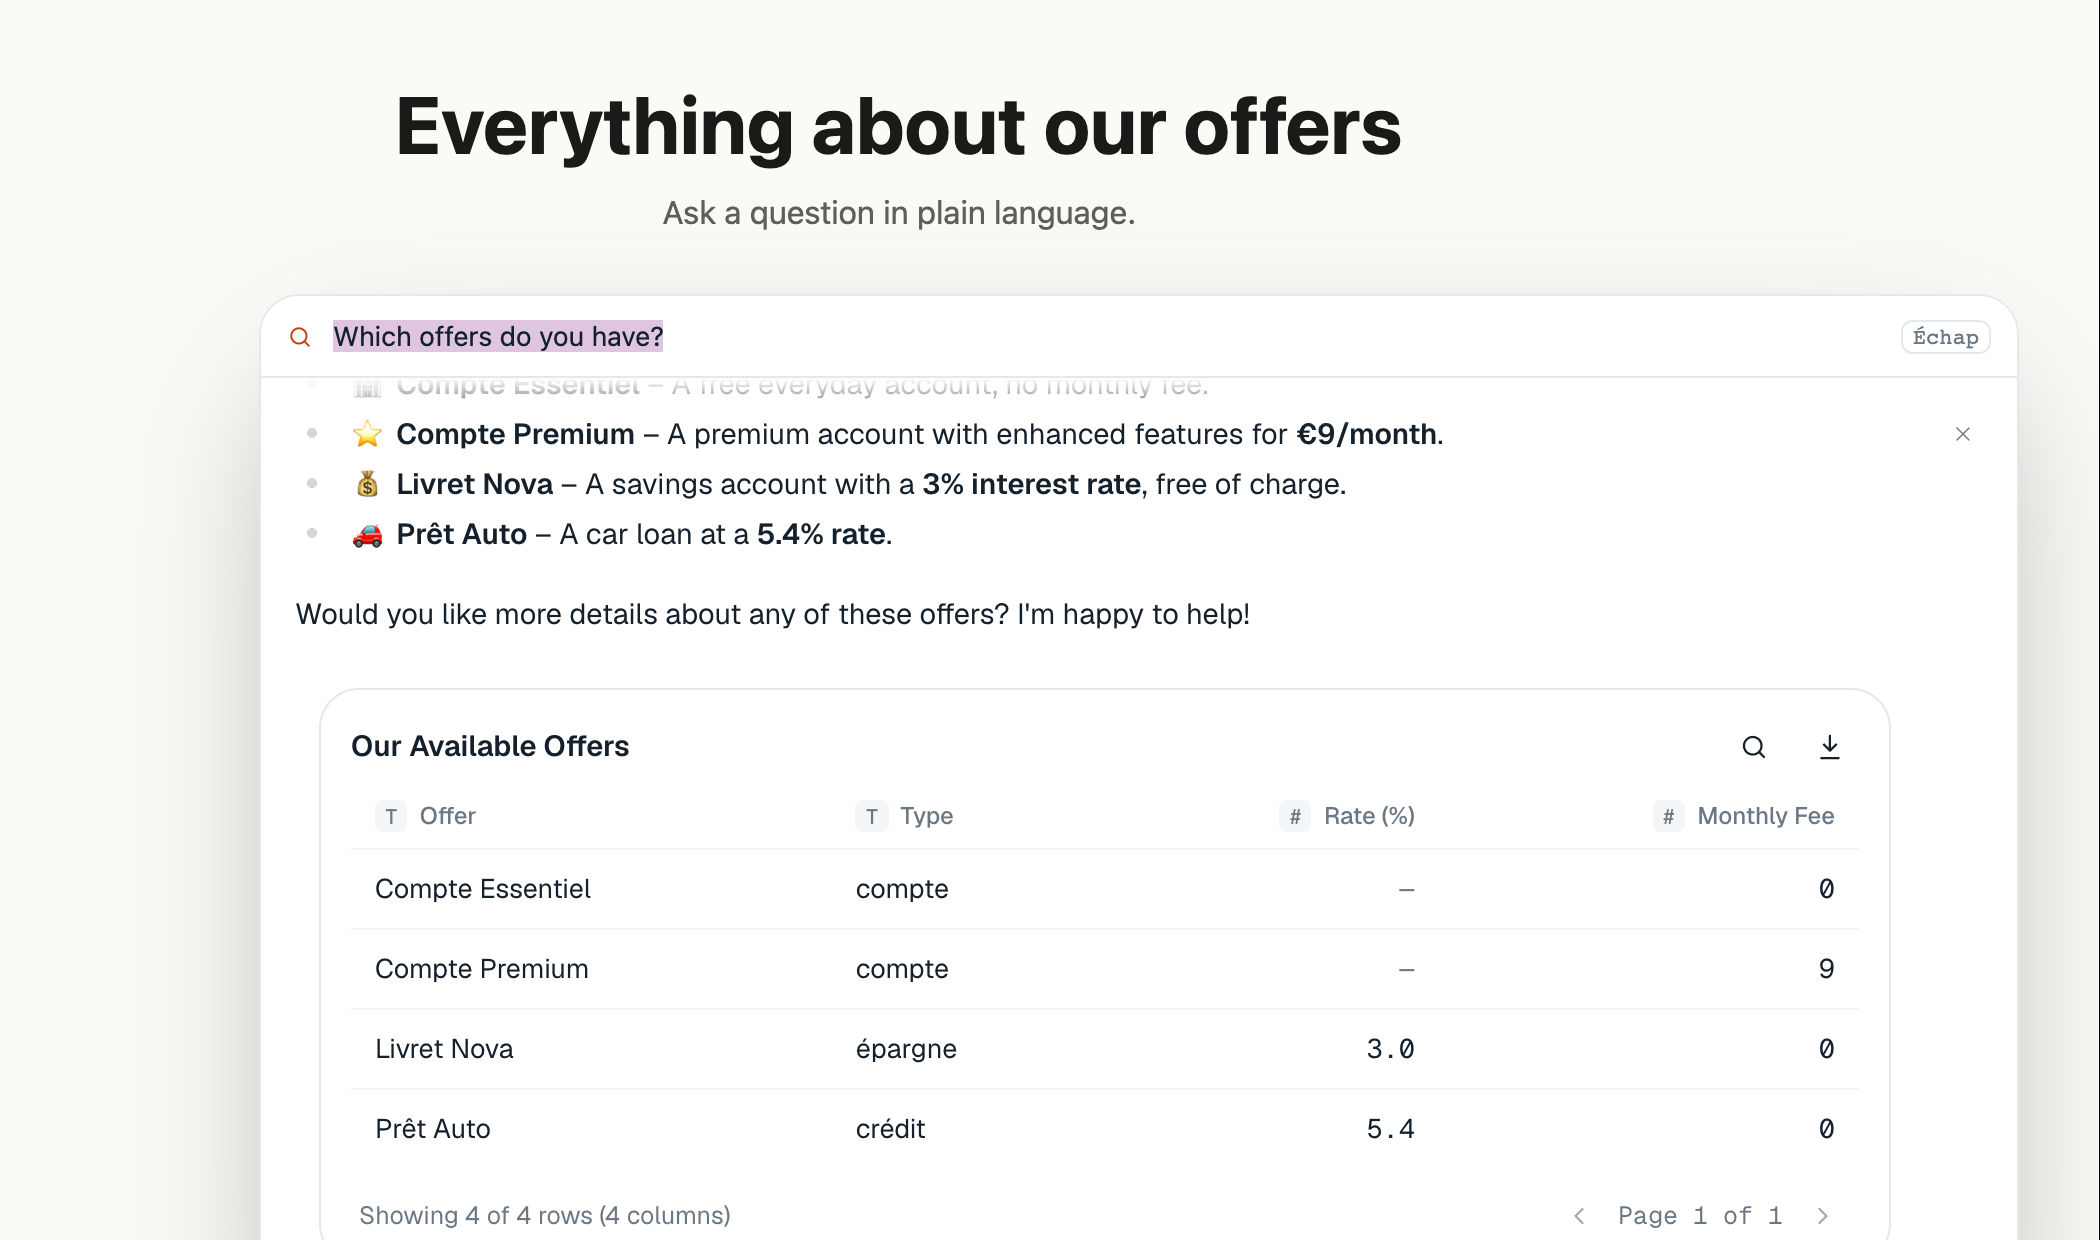Click the Compte Premium table cell
This screenshot has width=2100, height=1240.
pos(481,969)
